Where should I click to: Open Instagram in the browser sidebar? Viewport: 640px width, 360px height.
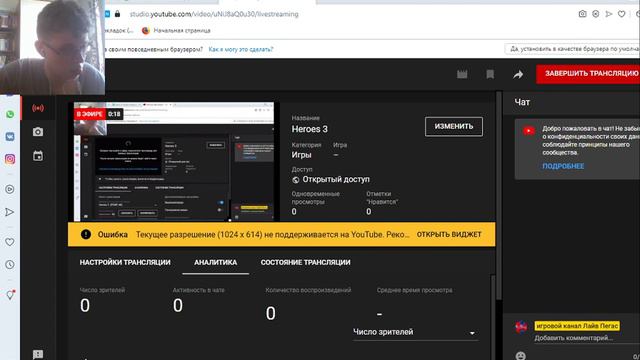[x=10, y=159]
